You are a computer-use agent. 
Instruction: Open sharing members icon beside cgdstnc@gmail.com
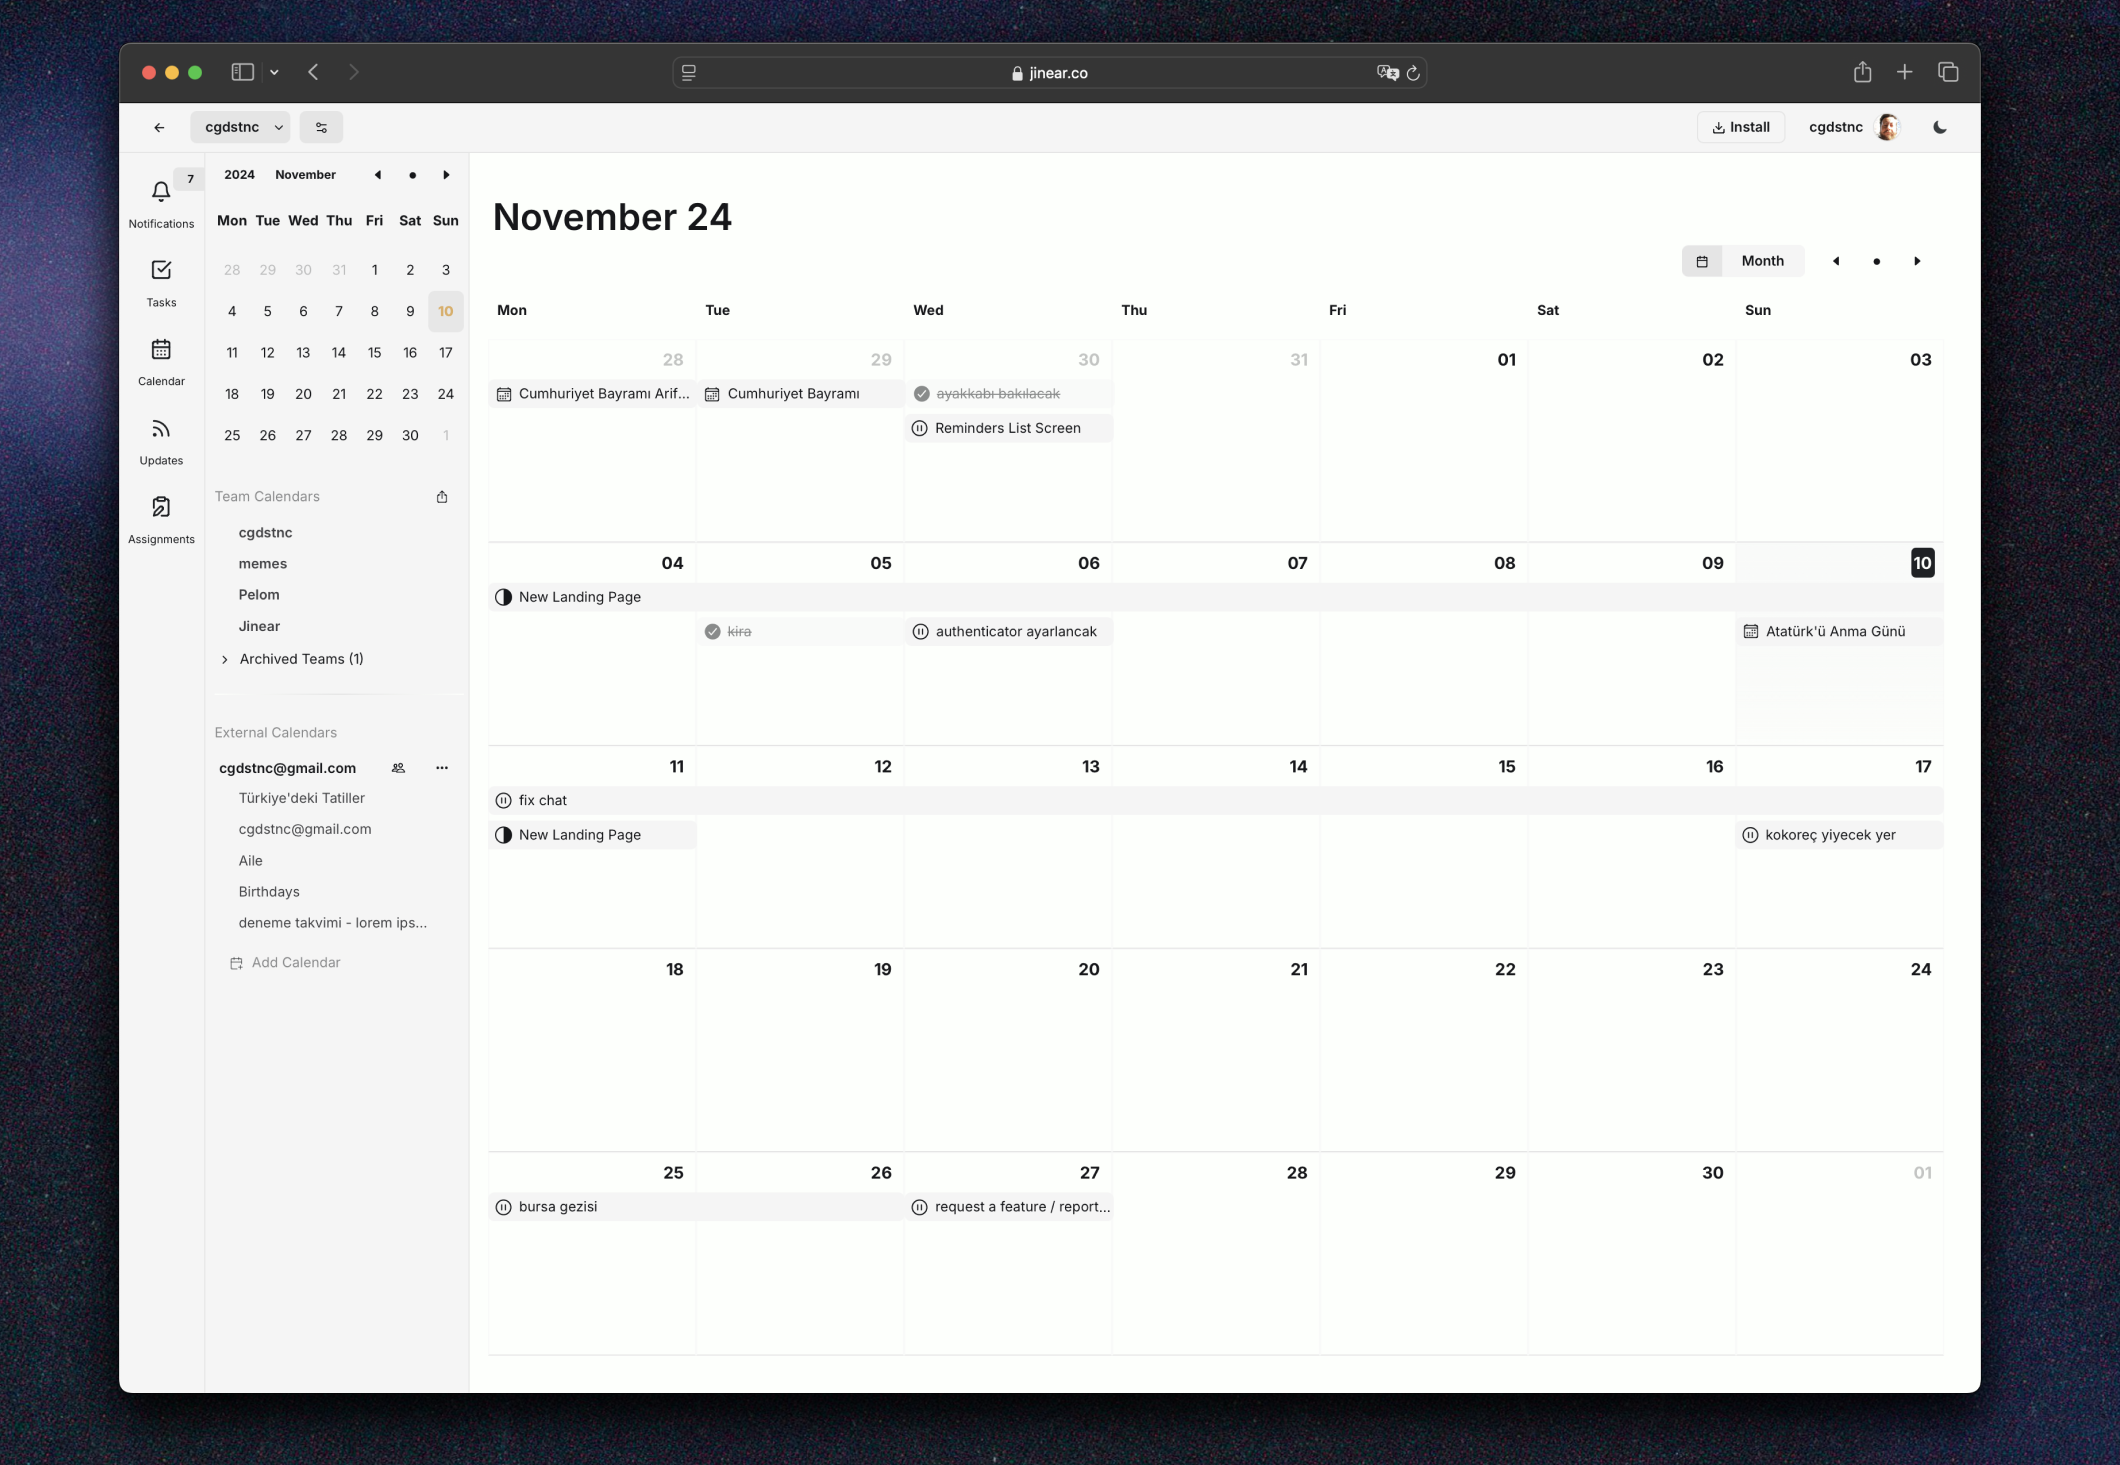tap(398, 767)
